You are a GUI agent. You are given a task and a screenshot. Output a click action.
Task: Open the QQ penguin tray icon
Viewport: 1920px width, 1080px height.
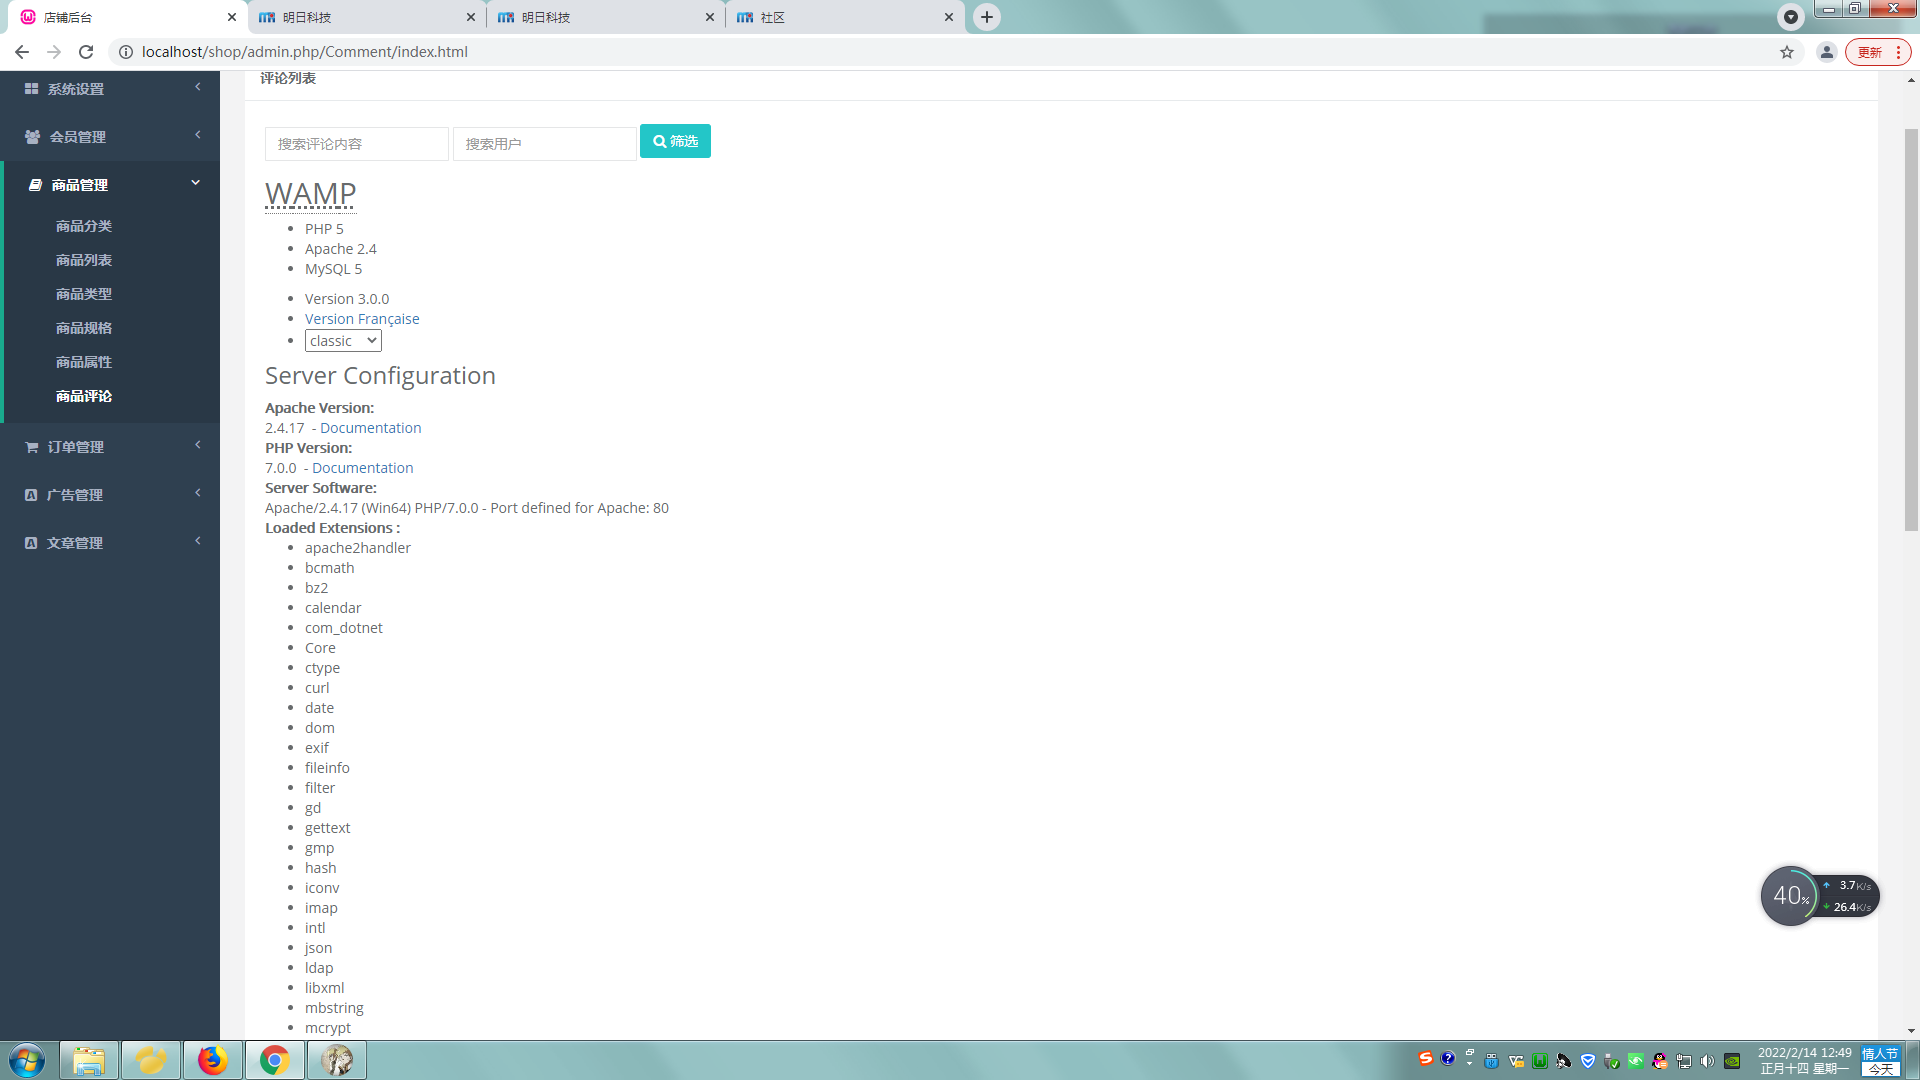coord(1660,1062)
